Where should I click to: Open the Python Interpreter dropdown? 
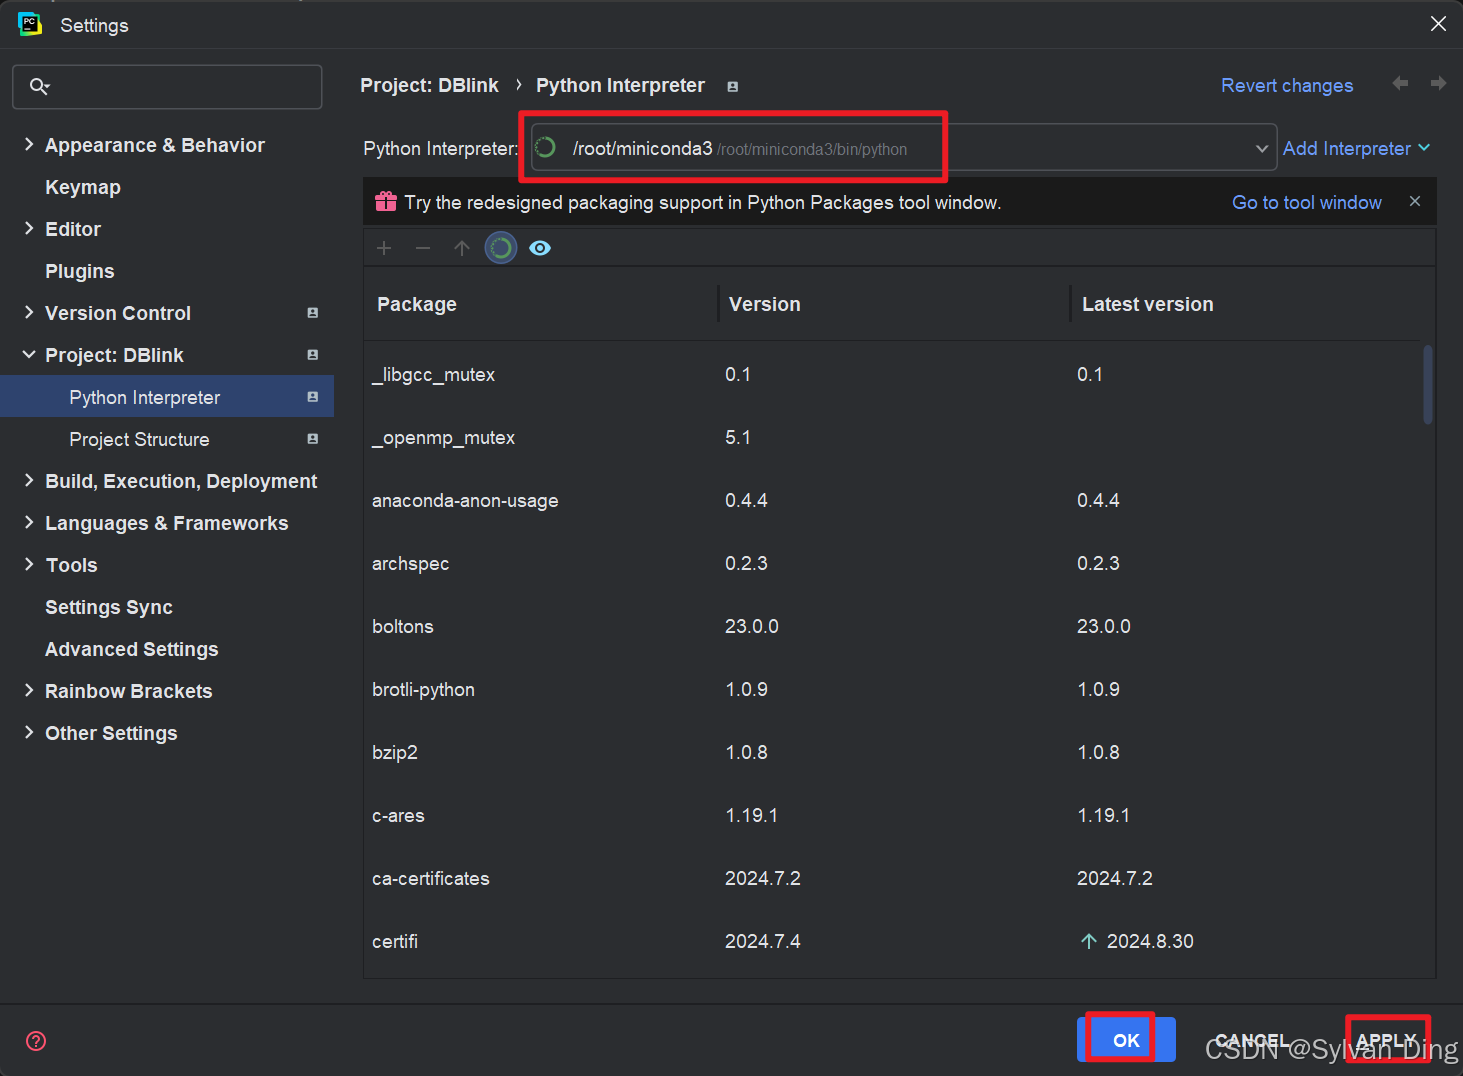coord(1261,148)
